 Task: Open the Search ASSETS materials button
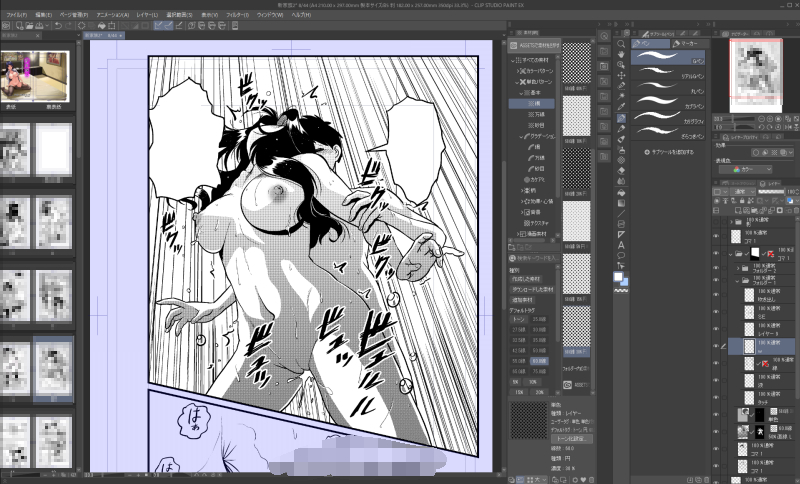(534, 45)
